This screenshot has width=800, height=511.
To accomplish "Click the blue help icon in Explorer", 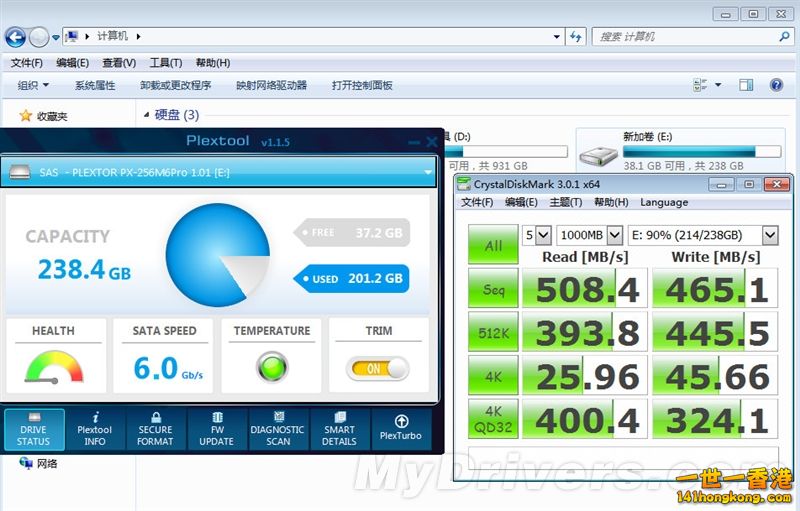I will [x=776, y=85].
